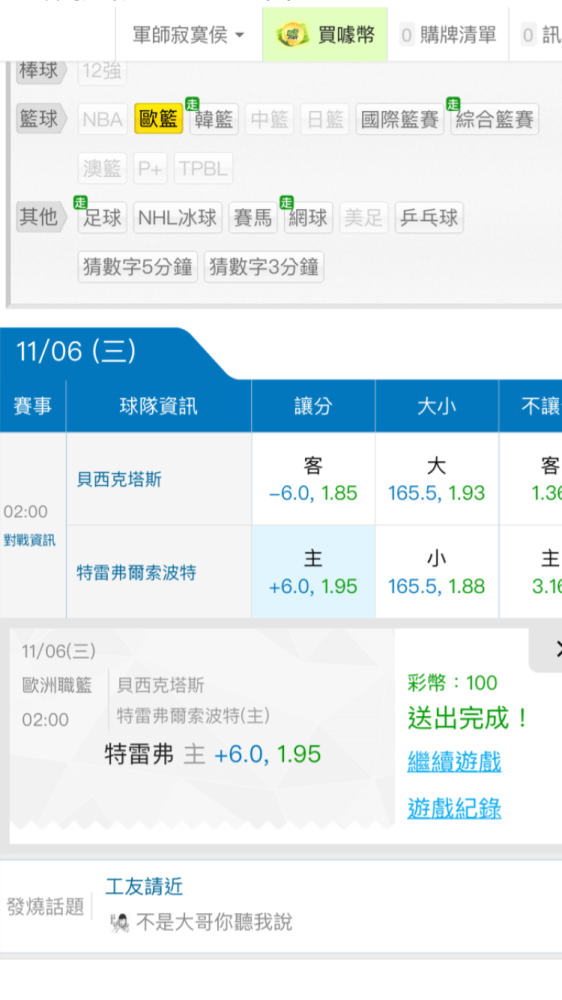
Task: Toggle 主 +6.0, 1.95 spread selection
Action: [x=313, y=572]
